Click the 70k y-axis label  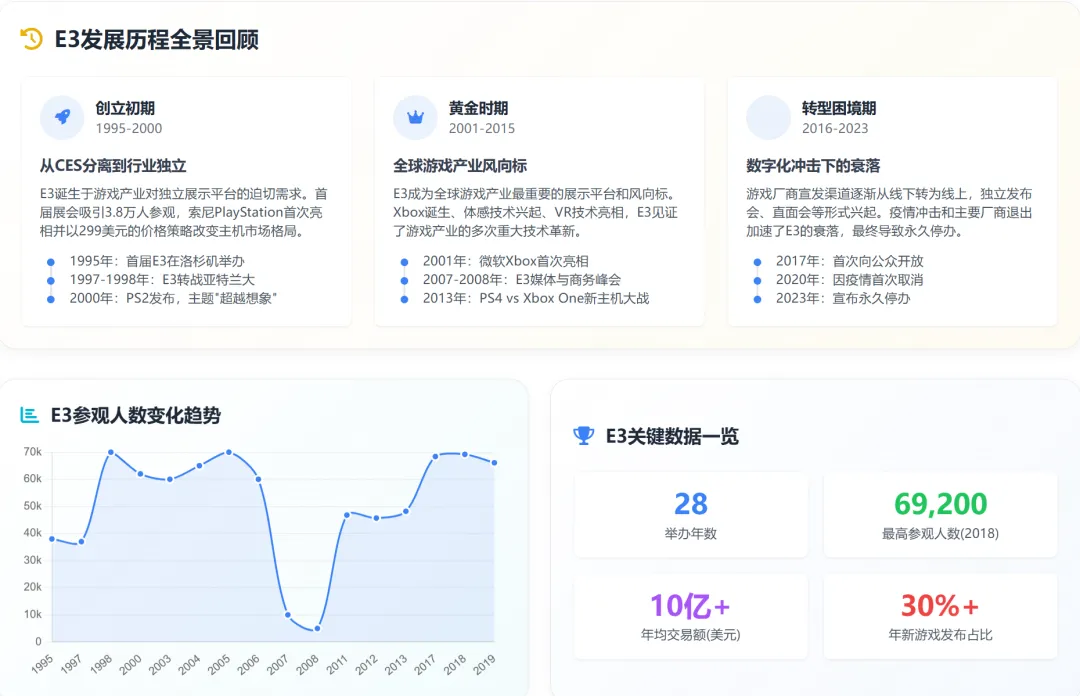click(32, 452)
